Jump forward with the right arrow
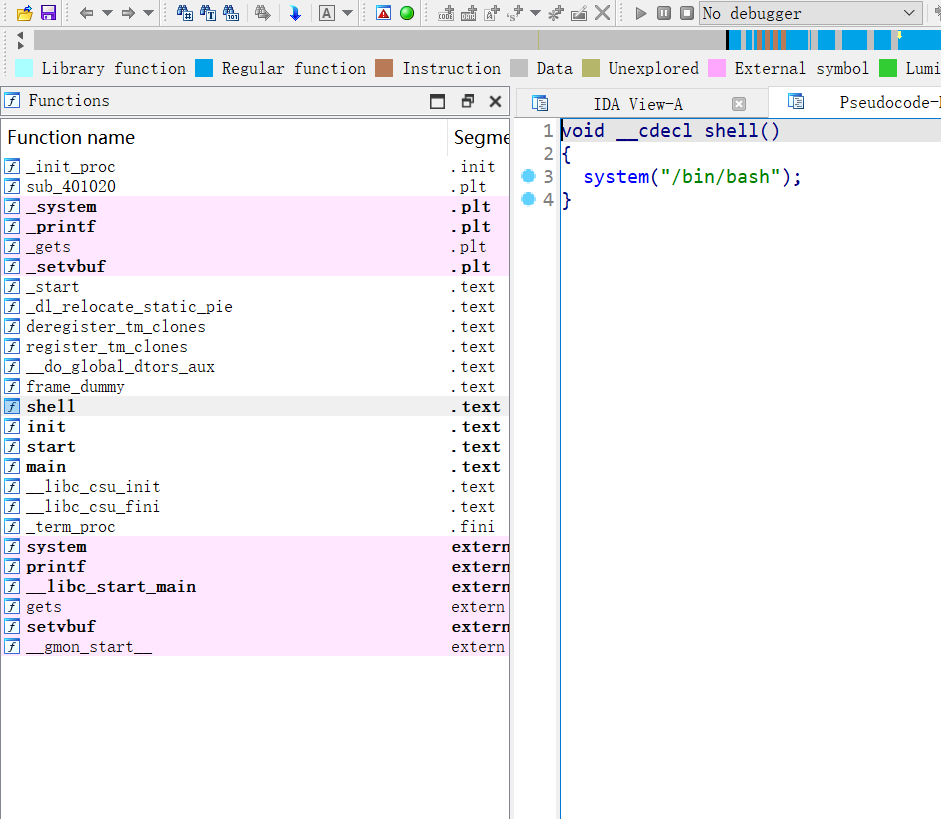The image size is (941, 819). click(x=128, y=13)
